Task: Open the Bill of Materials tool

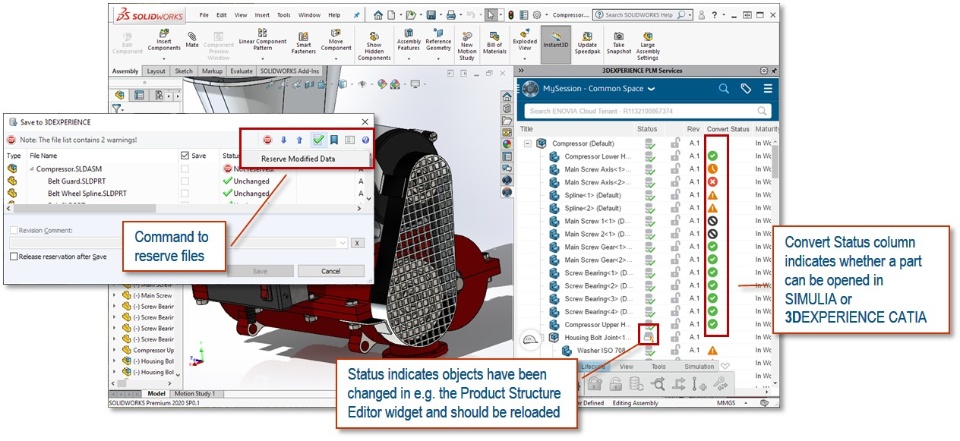Action: (x=495, y=43)
